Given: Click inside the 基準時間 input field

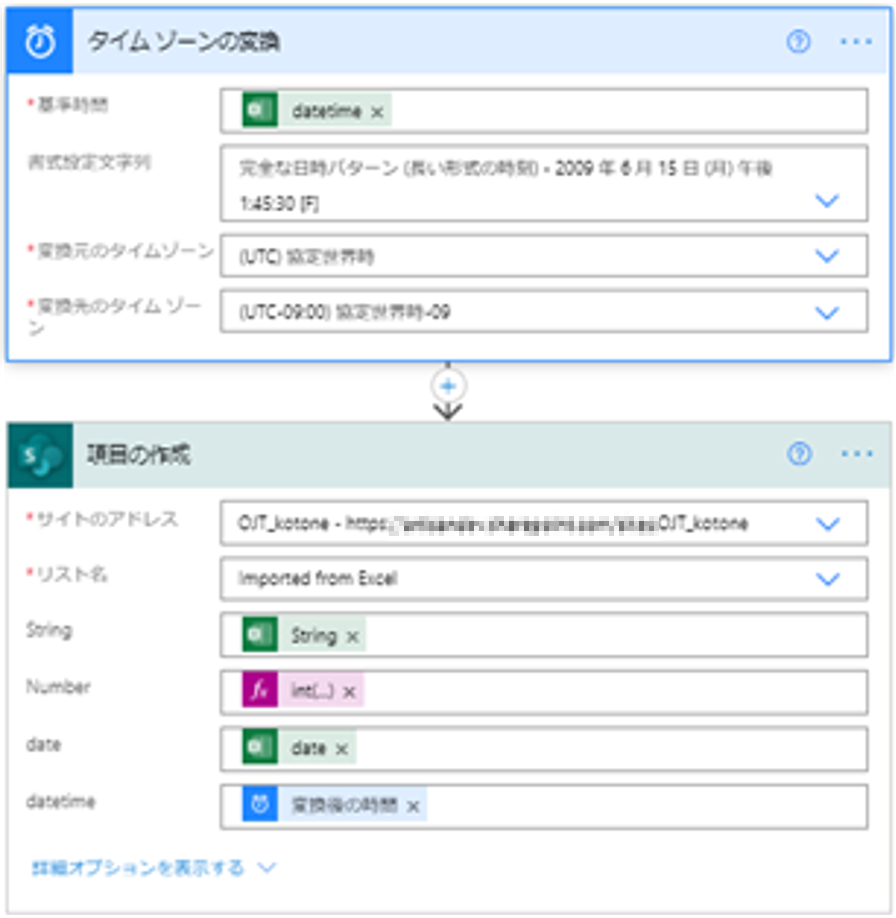Looking at the screenshot, I should [x=620, y=112].
